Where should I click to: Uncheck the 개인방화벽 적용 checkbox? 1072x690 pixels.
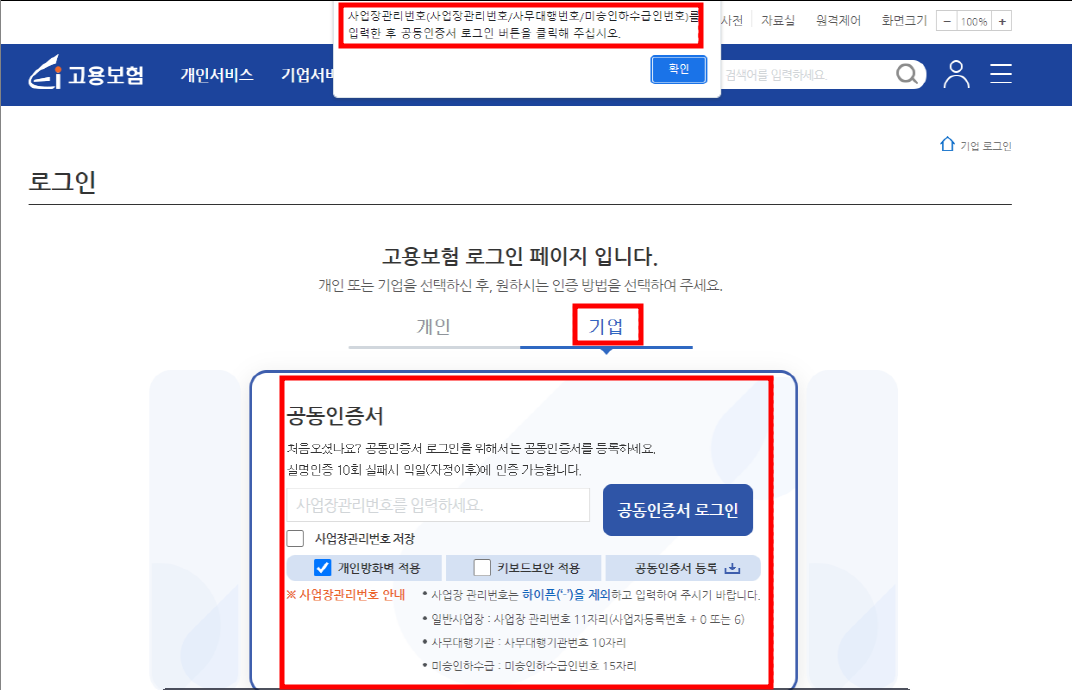[321, 567]
